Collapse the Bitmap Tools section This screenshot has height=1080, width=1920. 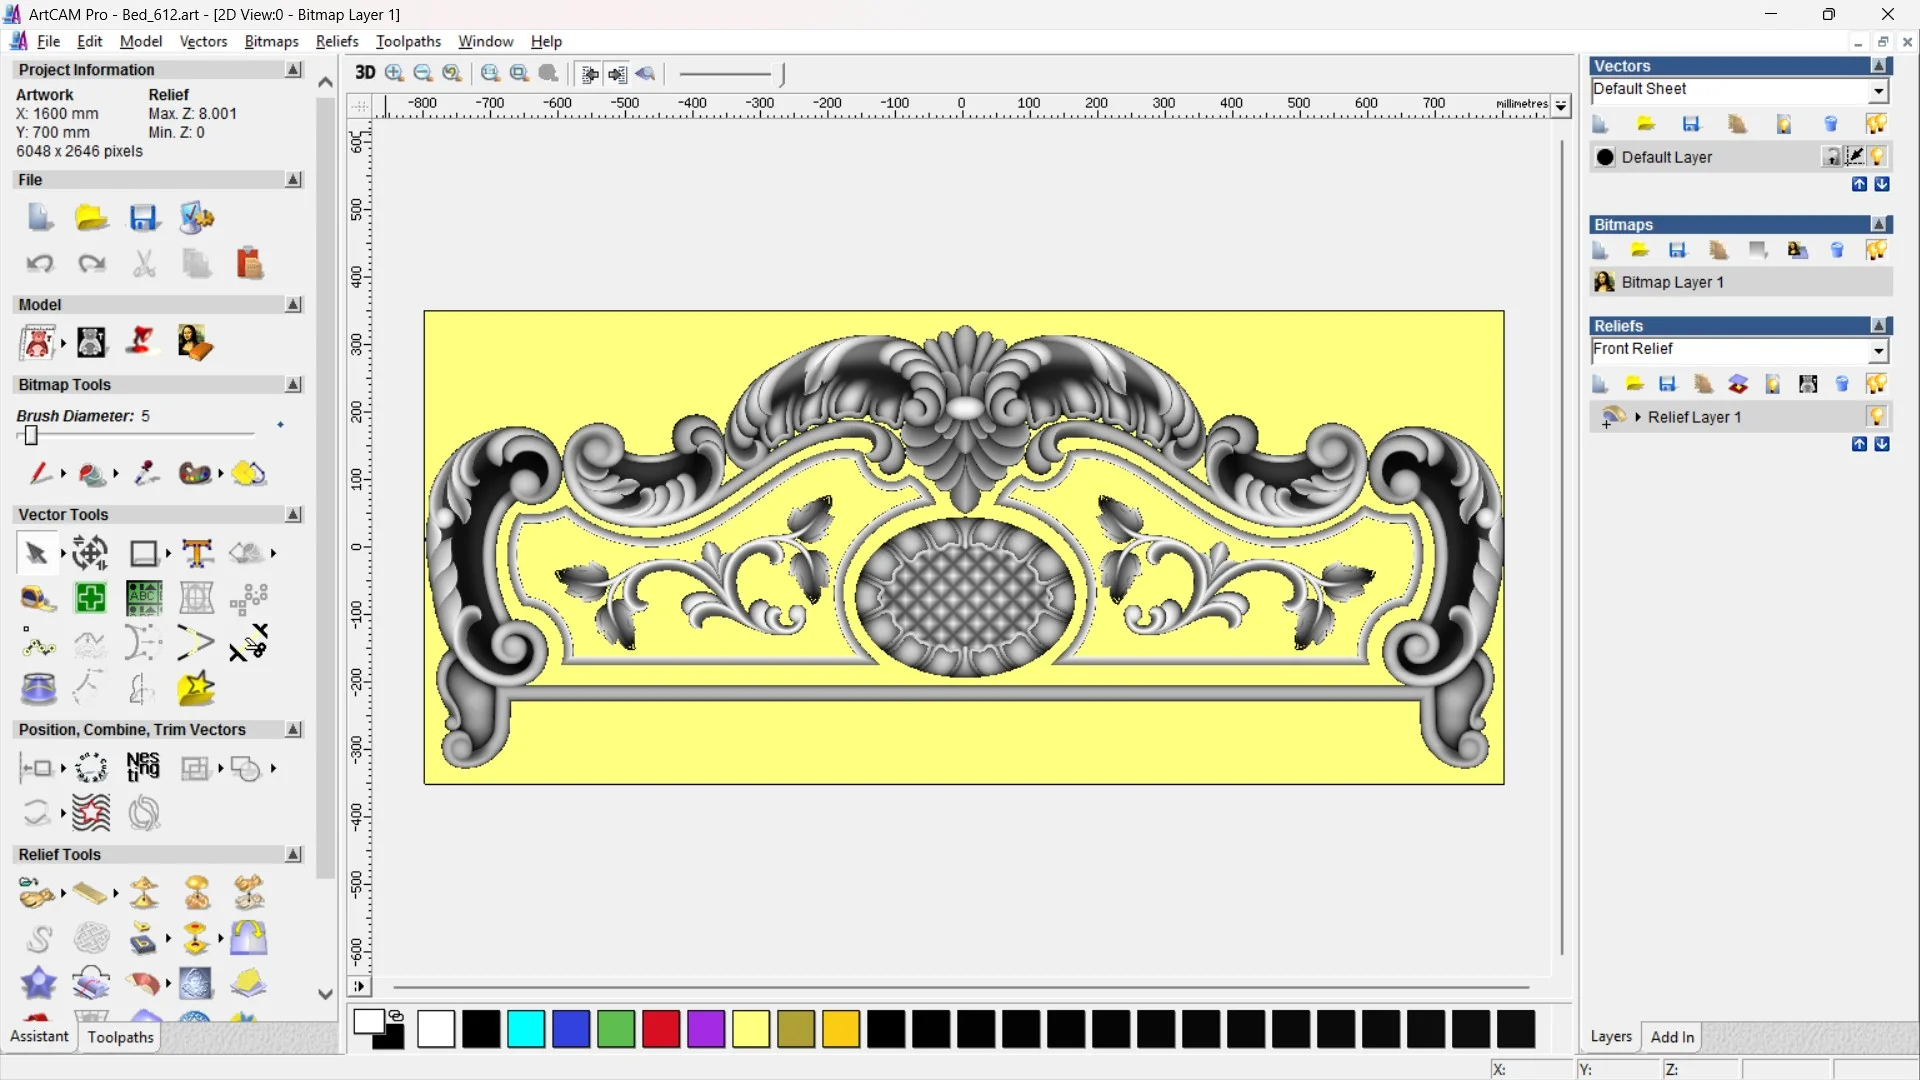[x=293, y=385]
